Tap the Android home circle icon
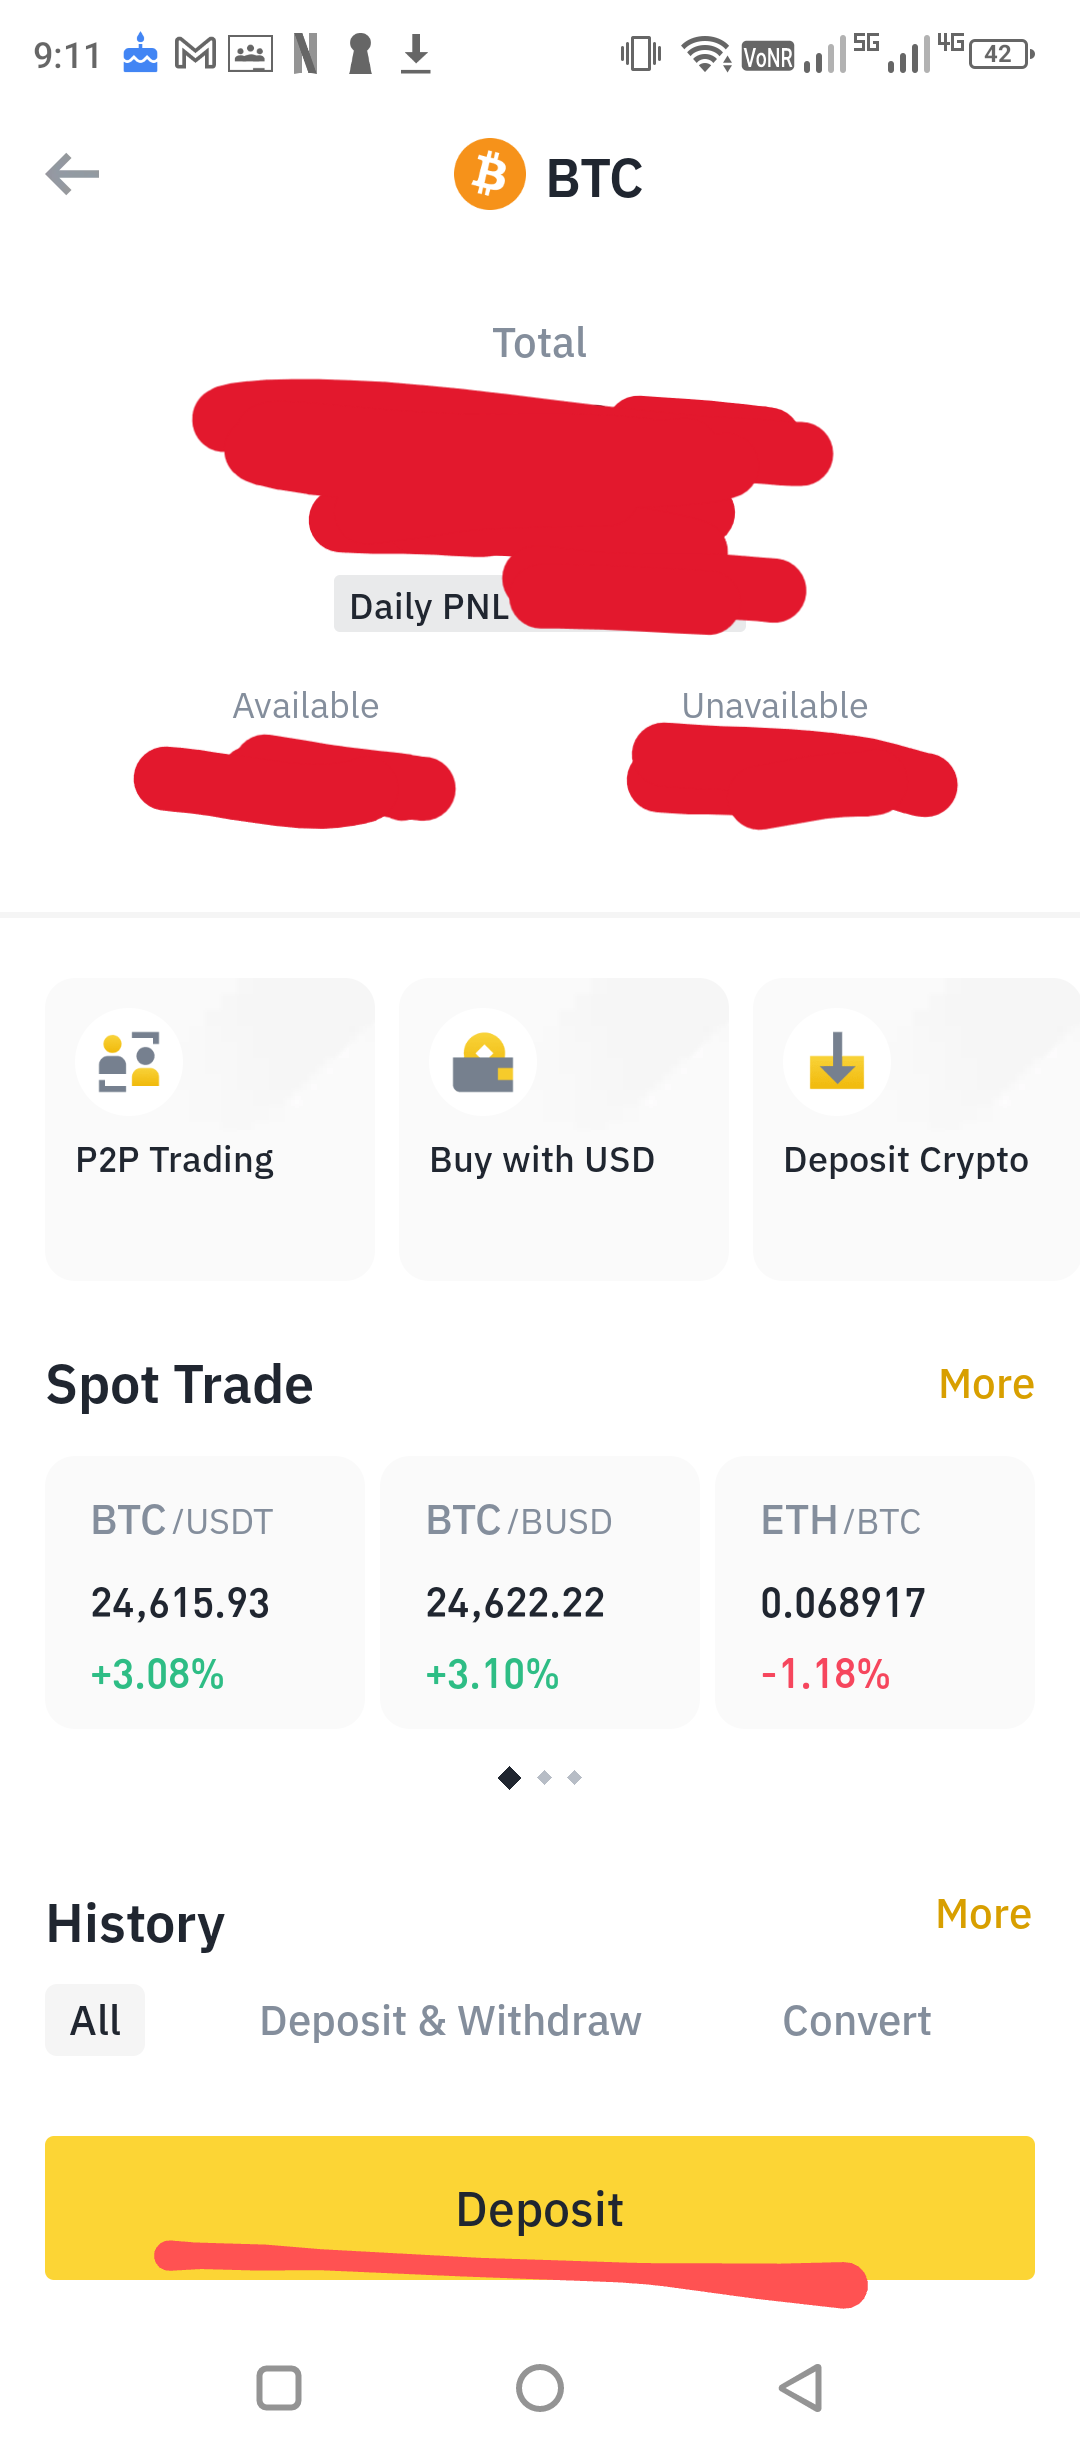1080x2460 pixels. pyautogui.click(x=540, y=2388)
